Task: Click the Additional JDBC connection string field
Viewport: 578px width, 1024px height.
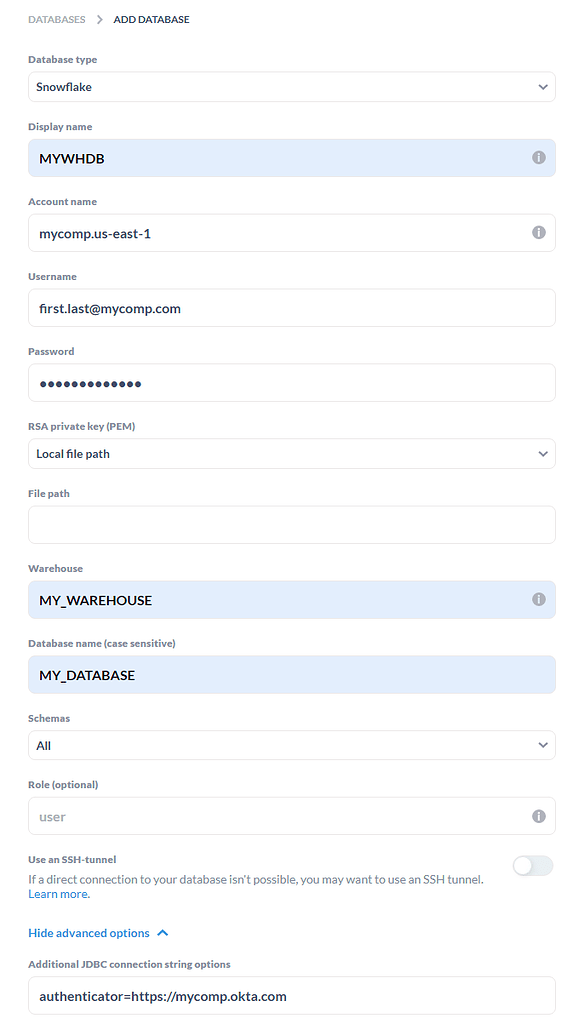Action: pos(290,996)
